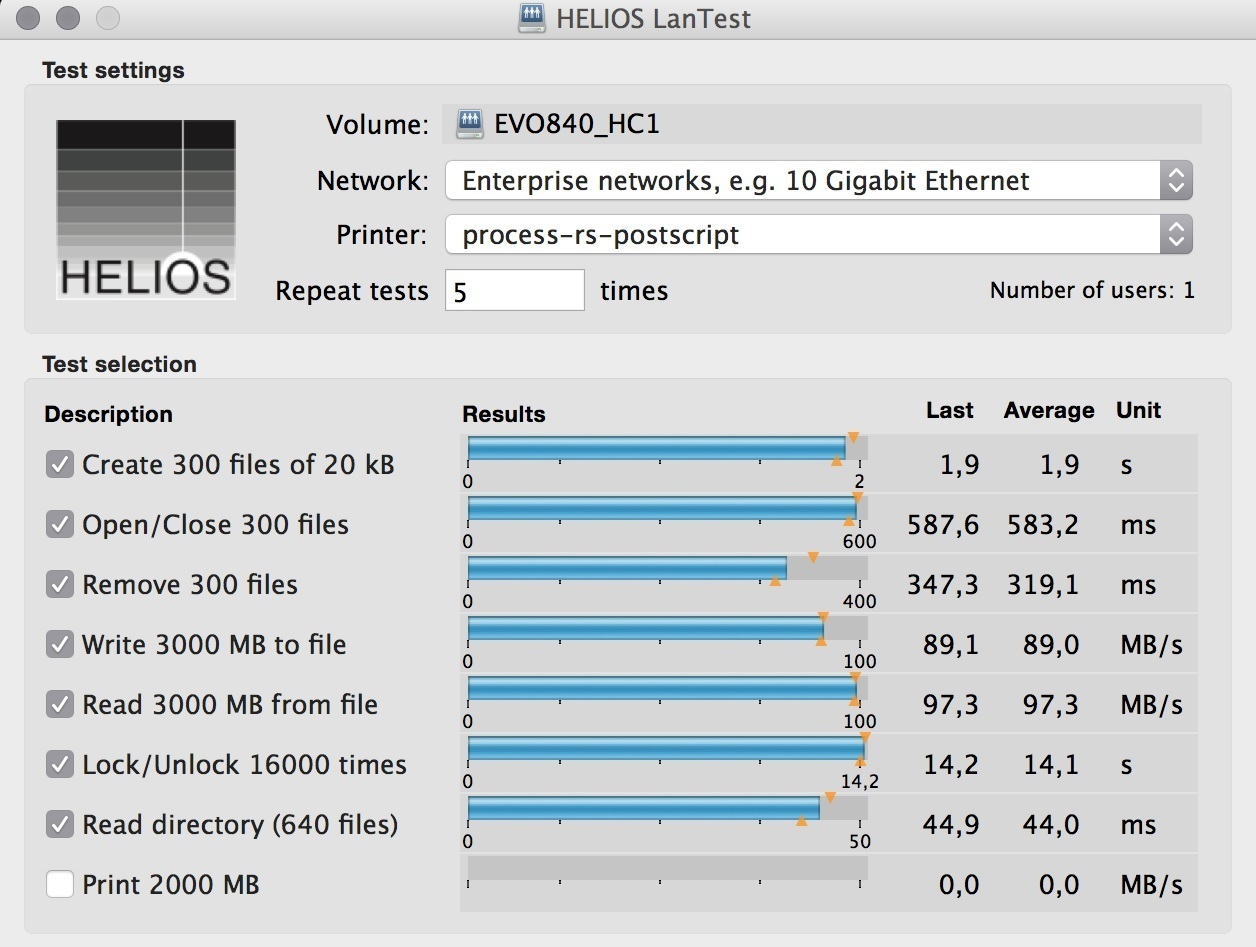Click the empty Print 2000 MB result bar

pos(668,868)
